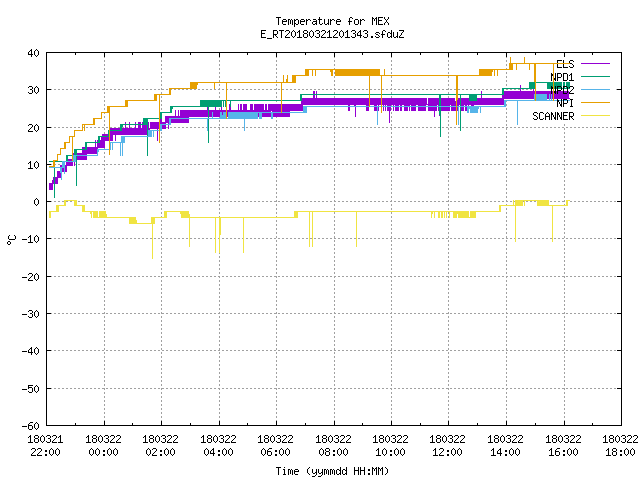This screenshot has width=640, height=480.
Task: Click the °C y-axis unit label
Action: [x=11, y=240]
